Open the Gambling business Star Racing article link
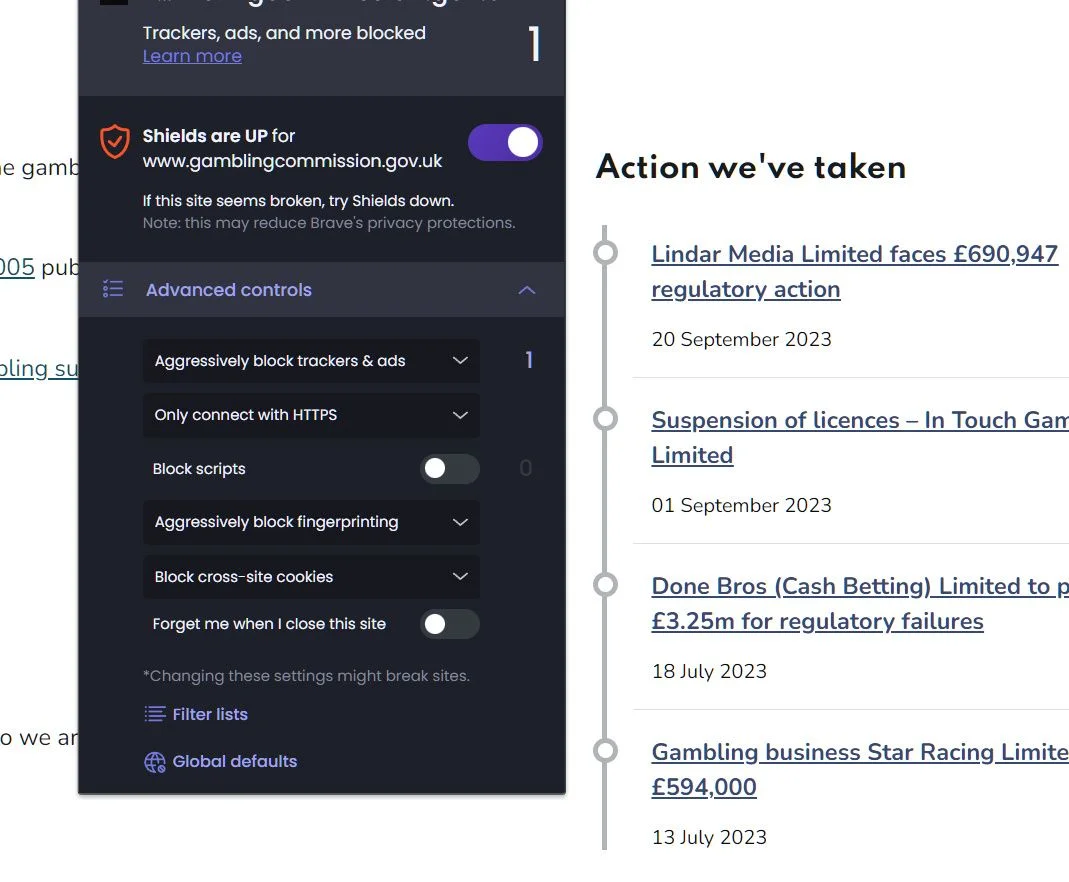This screenshot has height=882, width=1069. 860,769
